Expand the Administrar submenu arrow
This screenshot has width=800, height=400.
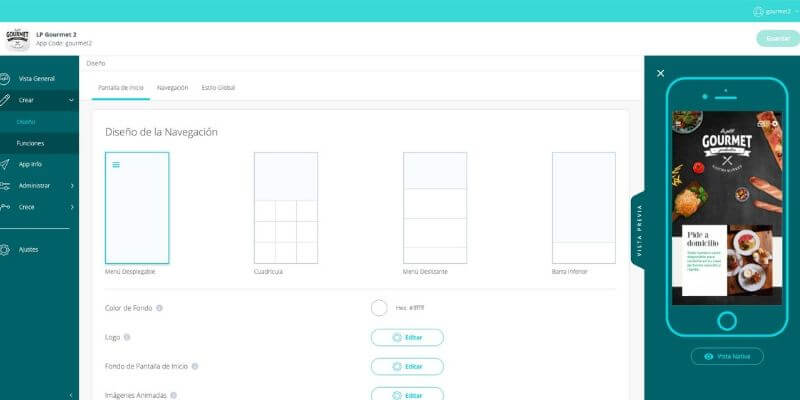point(71,185)
